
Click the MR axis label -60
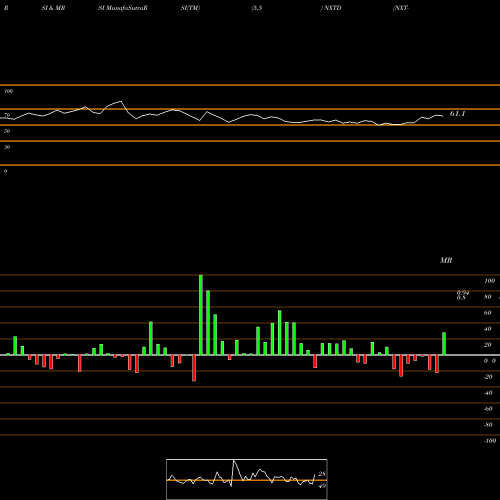tap(488, 409)
